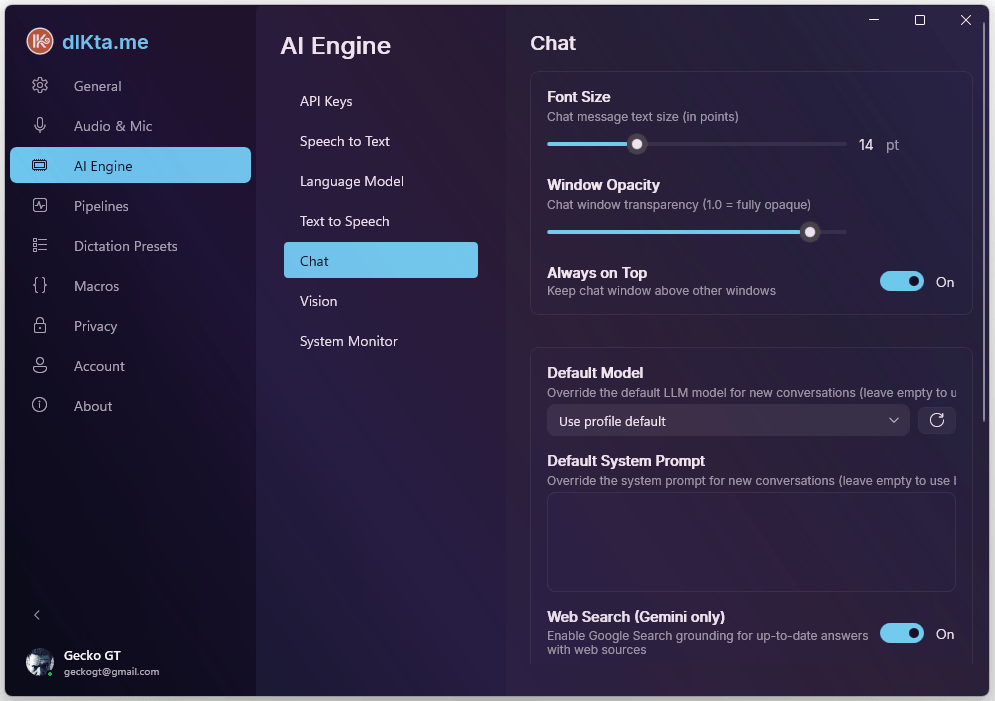Image resolution: width=995 pixels, height=701 pixels.
Task: Open the Account page
Action: click(x=130, y=365)
